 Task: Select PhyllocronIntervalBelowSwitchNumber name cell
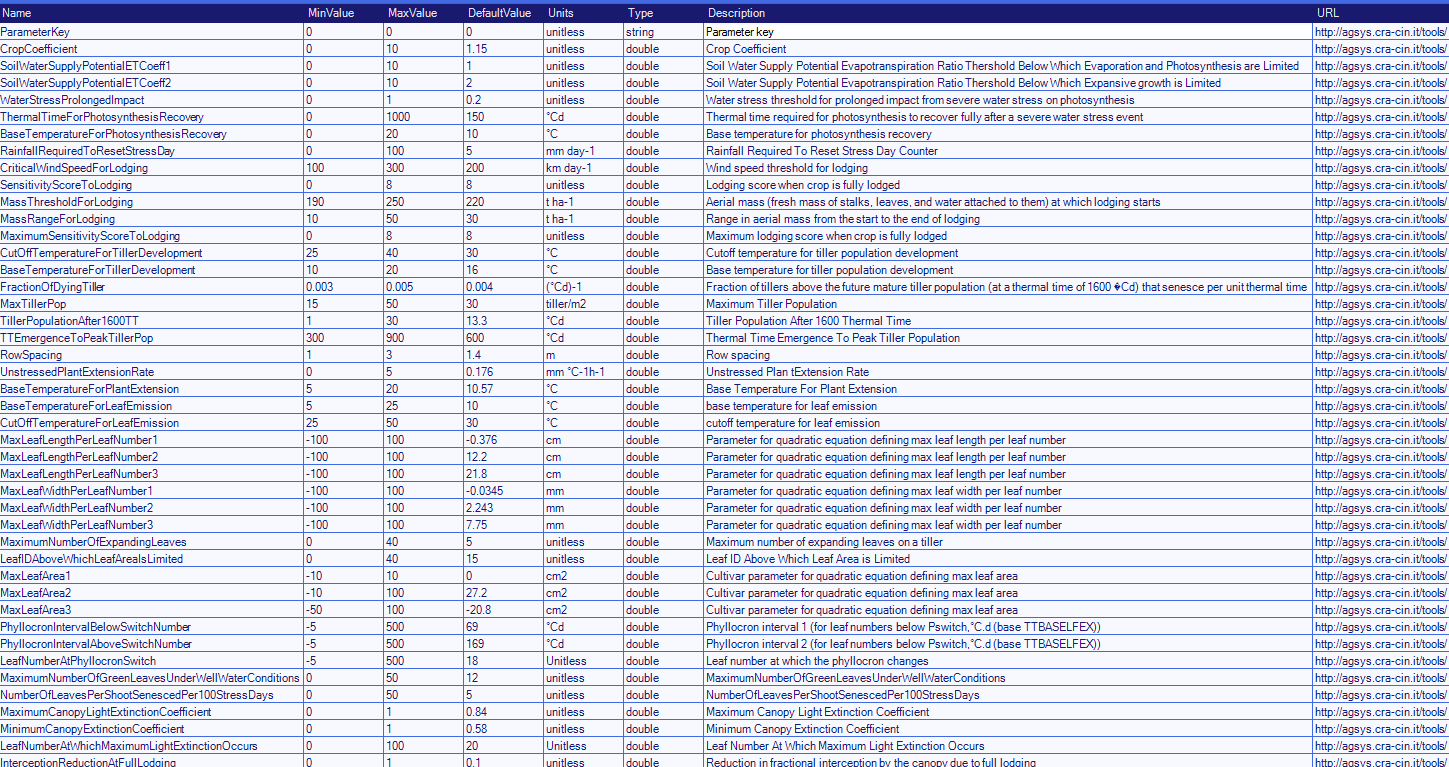click(x=152, y=627)
